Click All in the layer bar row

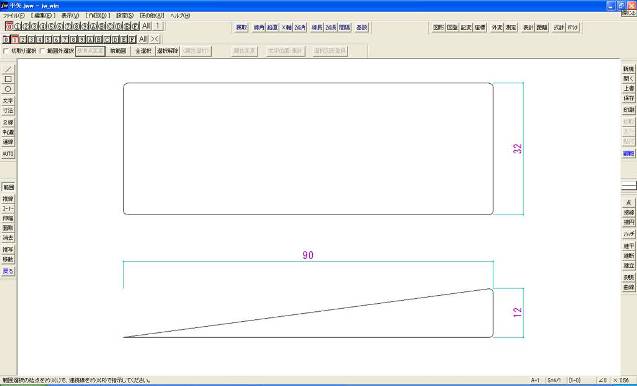(x=143, y=39)
